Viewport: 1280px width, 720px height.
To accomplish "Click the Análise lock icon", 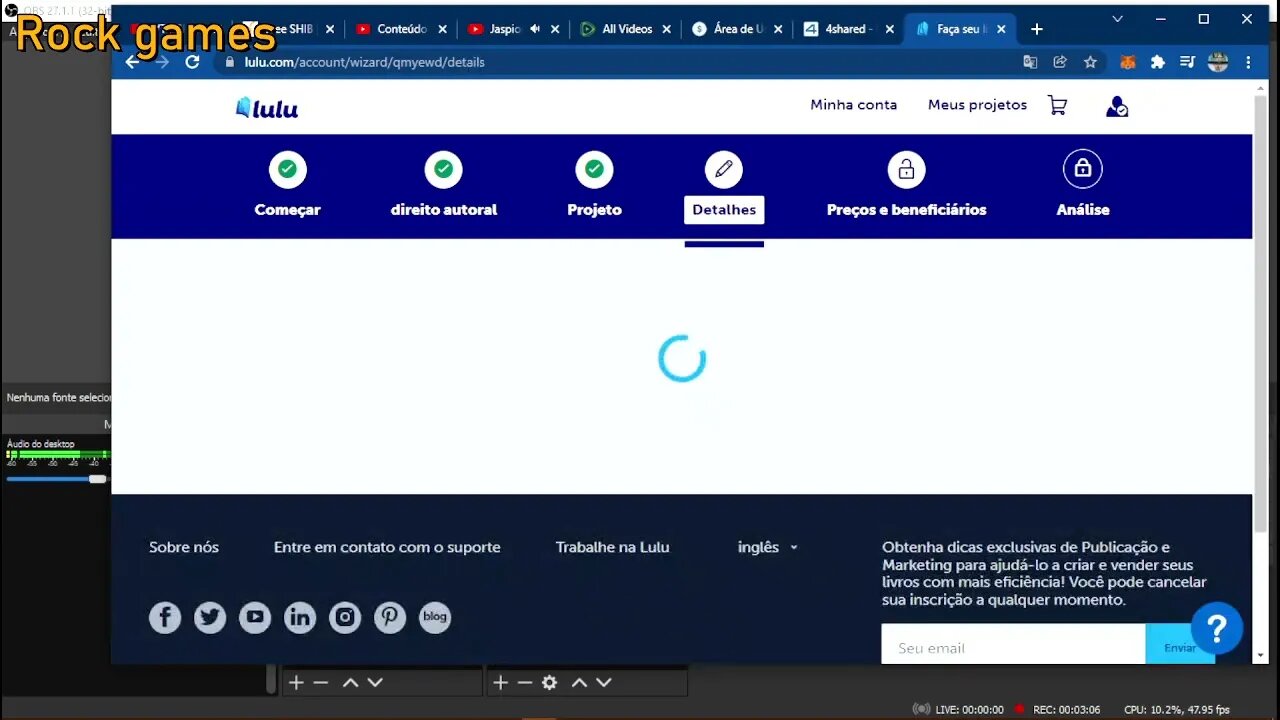I will 1083,169.
